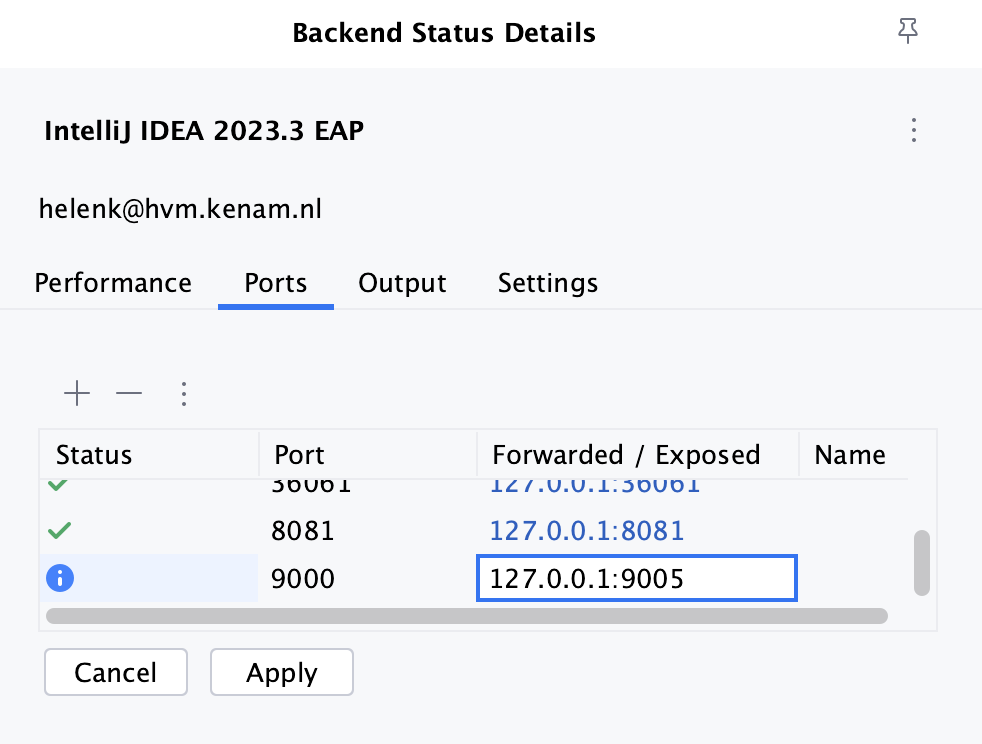
Task: Click the green checkmark for port 36061
Action: tap(59, 486)
